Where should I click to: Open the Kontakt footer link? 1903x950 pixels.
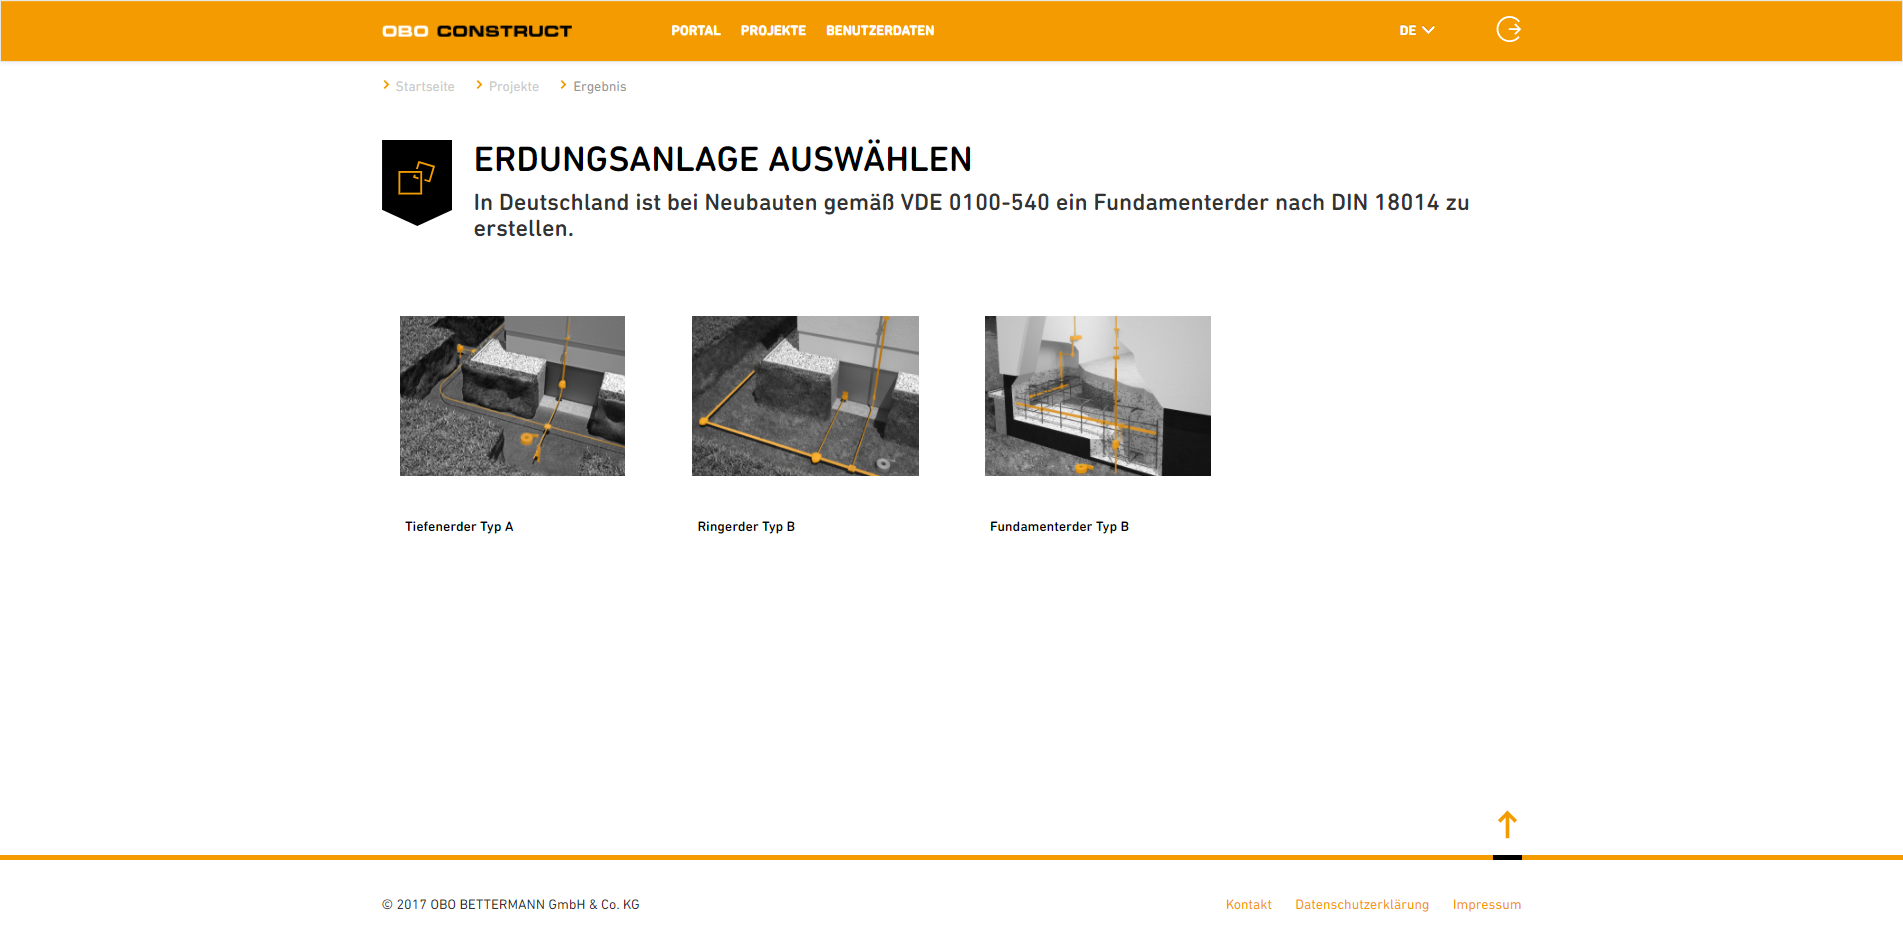click(x=1248, y=905)
